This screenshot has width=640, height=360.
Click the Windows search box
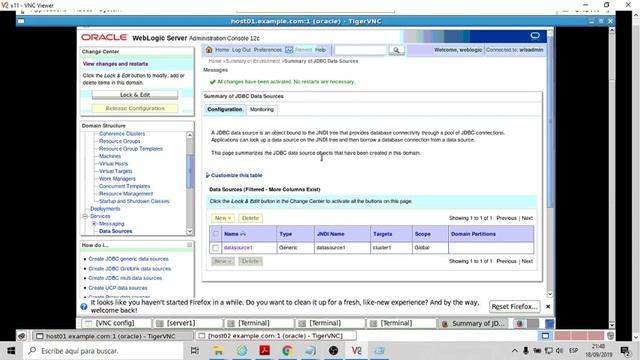[104, 351]
